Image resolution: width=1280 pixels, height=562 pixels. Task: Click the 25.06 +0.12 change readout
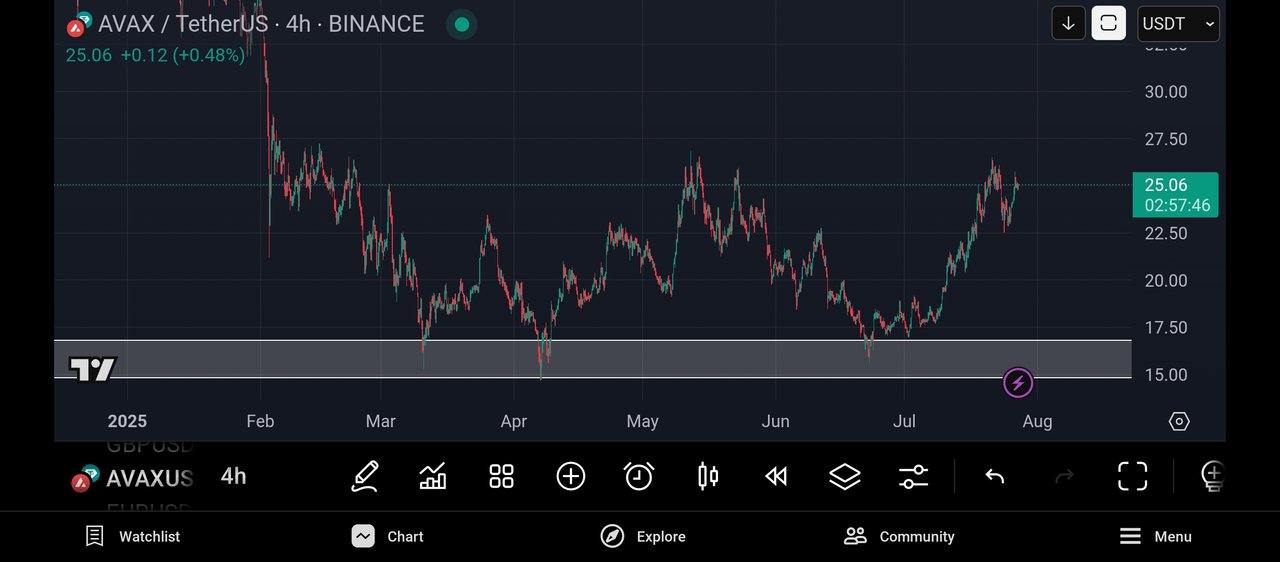[155, 56]
